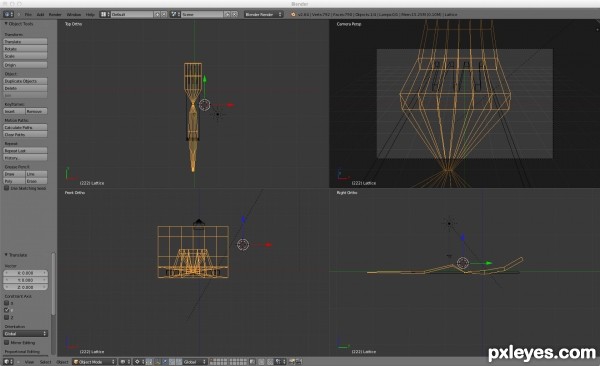Open the Help menu
This screenshot has height=366, width=600.
pyautogui.click(x=90, y=14)
